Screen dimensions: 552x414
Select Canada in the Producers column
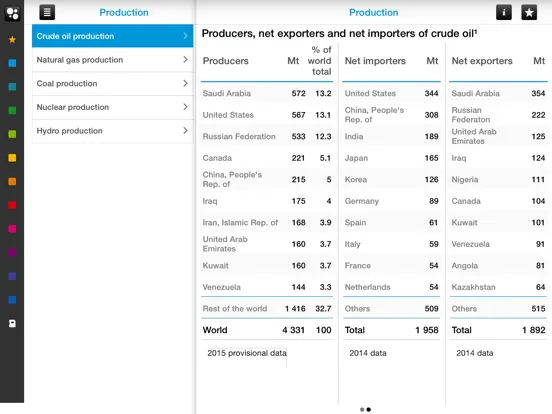click(x=217, y=158)
